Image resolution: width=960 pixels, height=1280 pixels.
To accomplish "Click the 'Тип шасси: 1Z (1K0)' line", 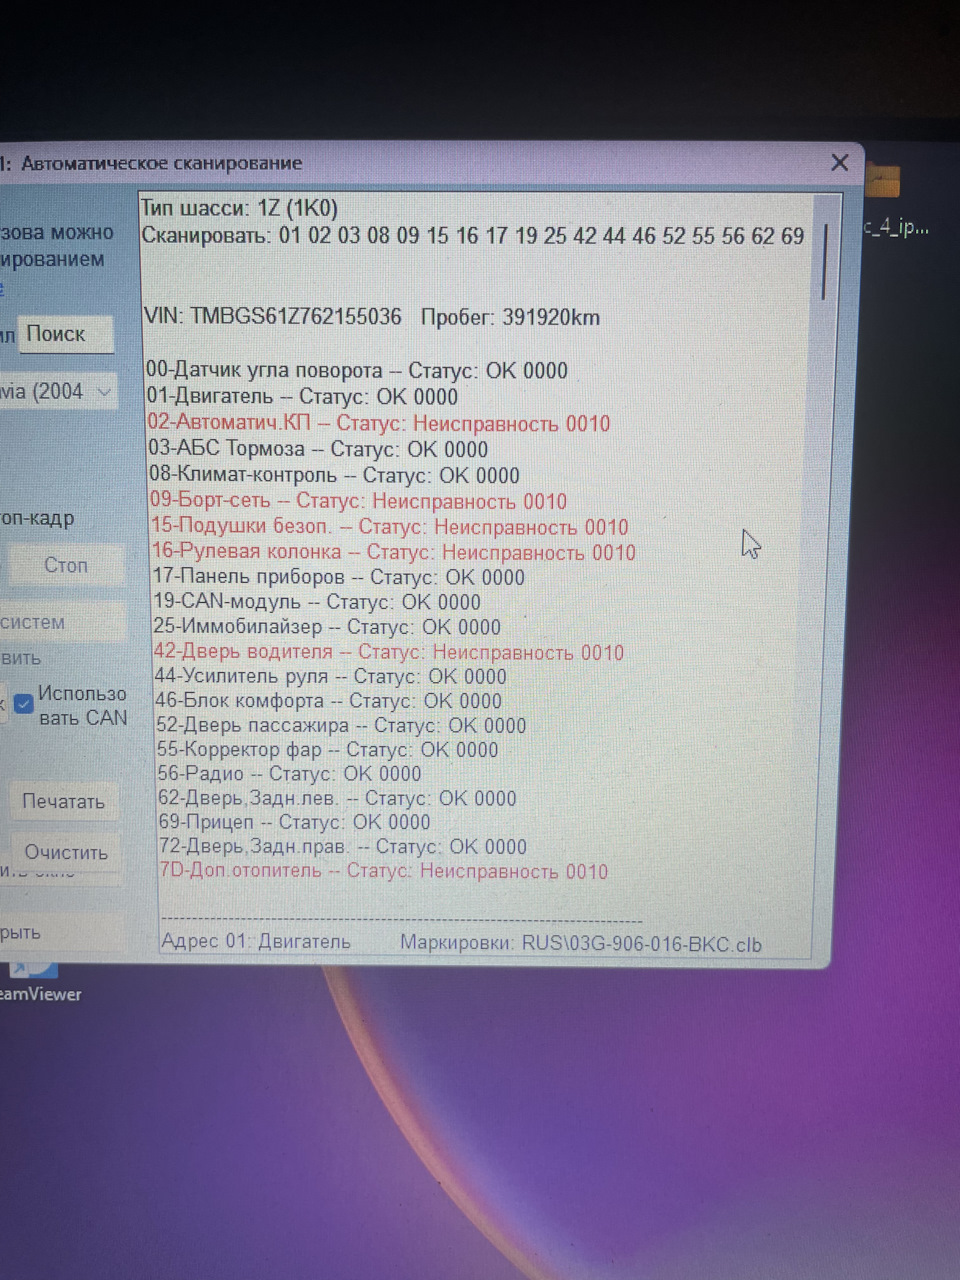I will pos(239,209).
